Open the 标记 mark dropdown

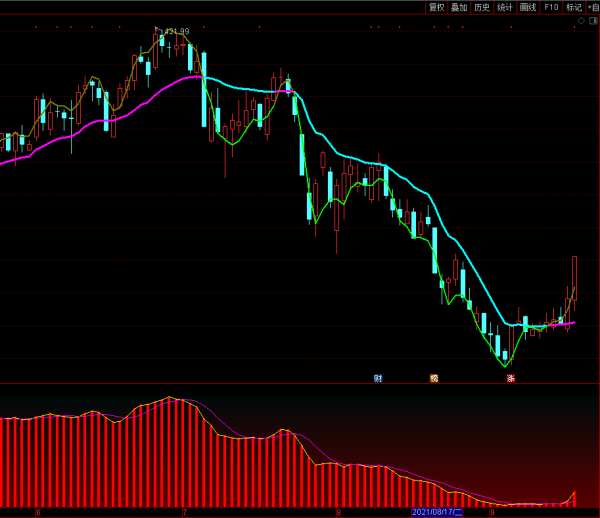click(x=574, y=7)
